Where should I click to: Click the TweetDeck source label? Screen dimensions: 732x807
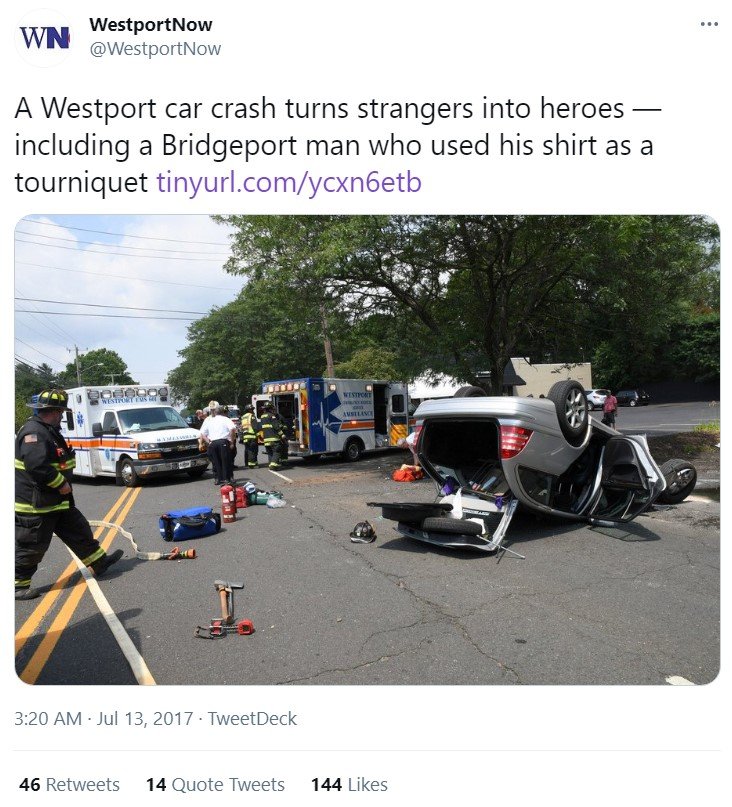pos(252,718)
